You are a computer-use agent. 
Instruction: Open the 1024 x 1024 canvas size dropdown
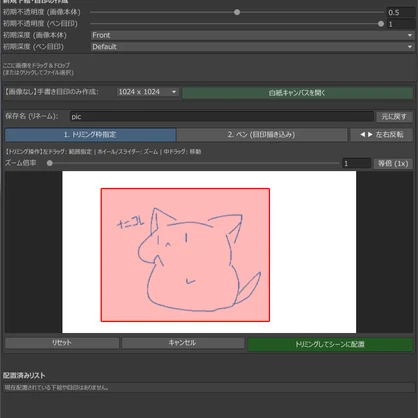(148, 92)
